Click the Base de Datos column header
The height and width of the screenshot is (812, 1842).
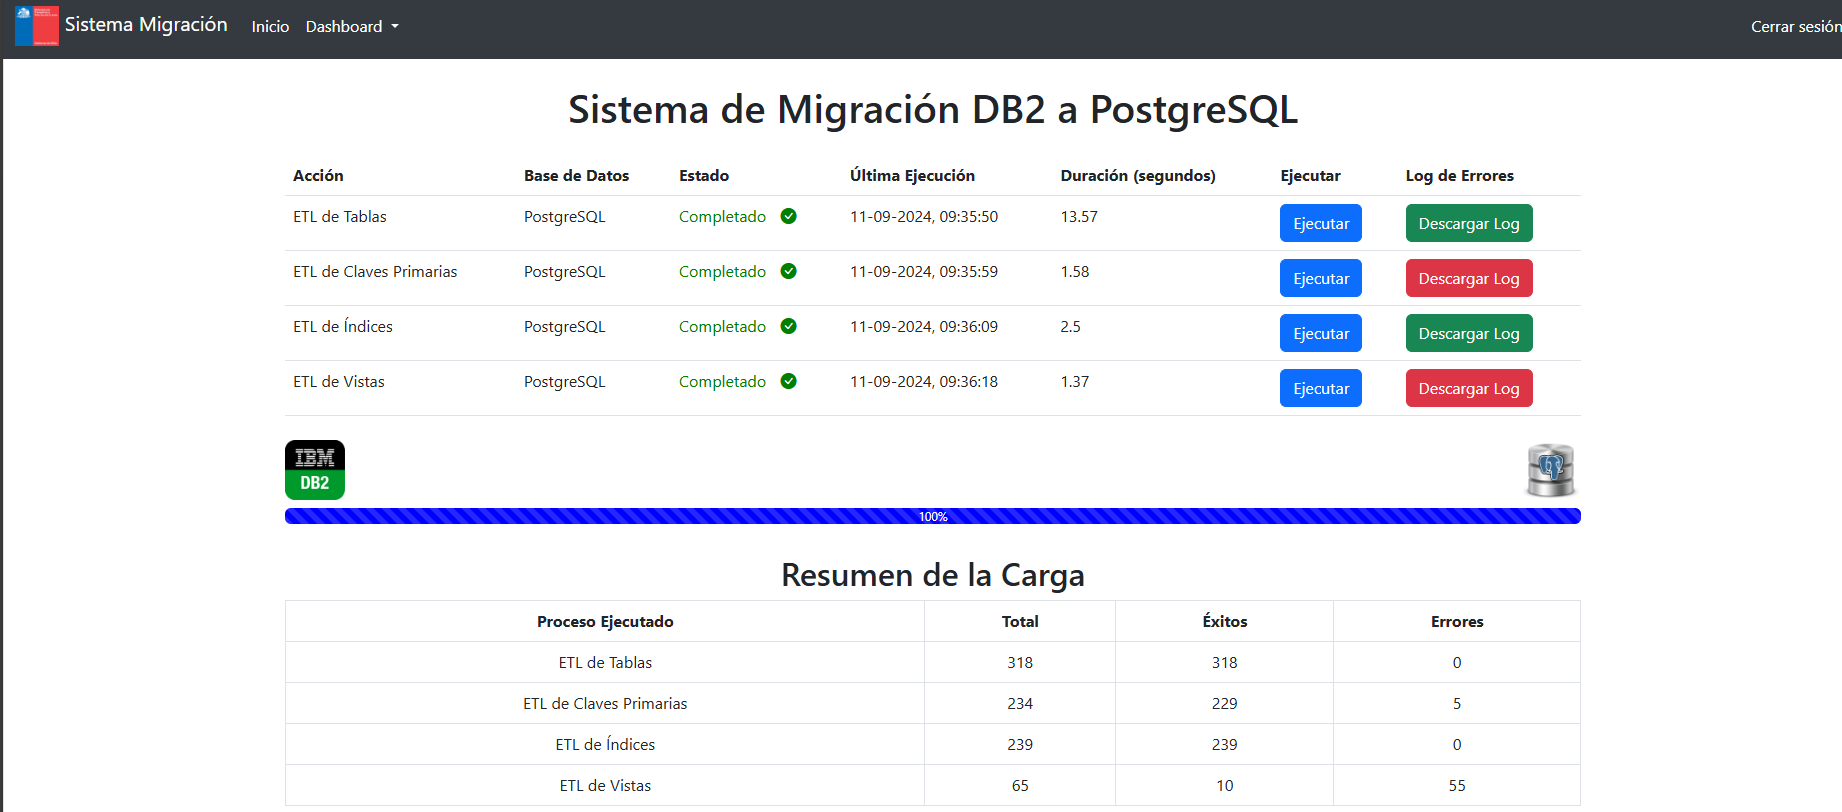pyautogui.click(x=576, y=175)
